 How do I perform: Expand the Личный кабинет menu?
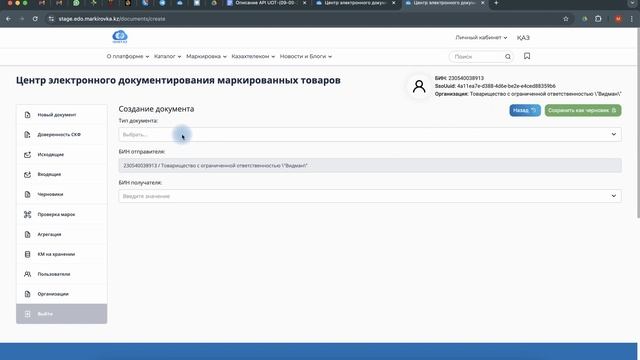[481, 38]
